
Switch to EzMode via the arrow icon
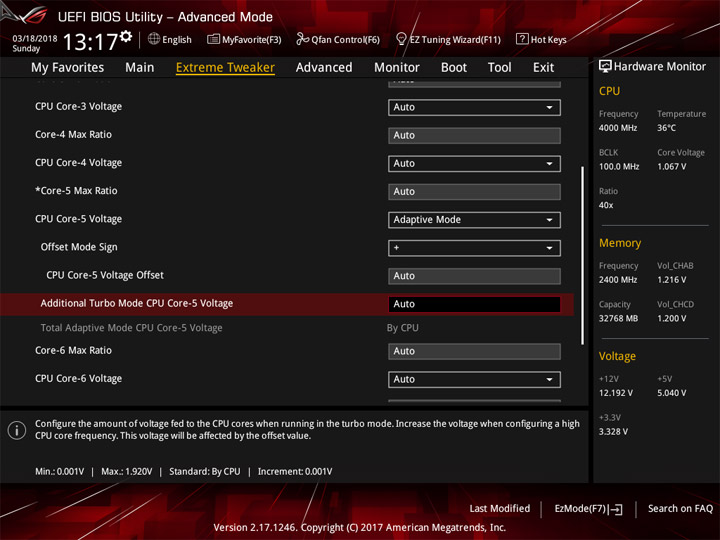tap(617, 509)
